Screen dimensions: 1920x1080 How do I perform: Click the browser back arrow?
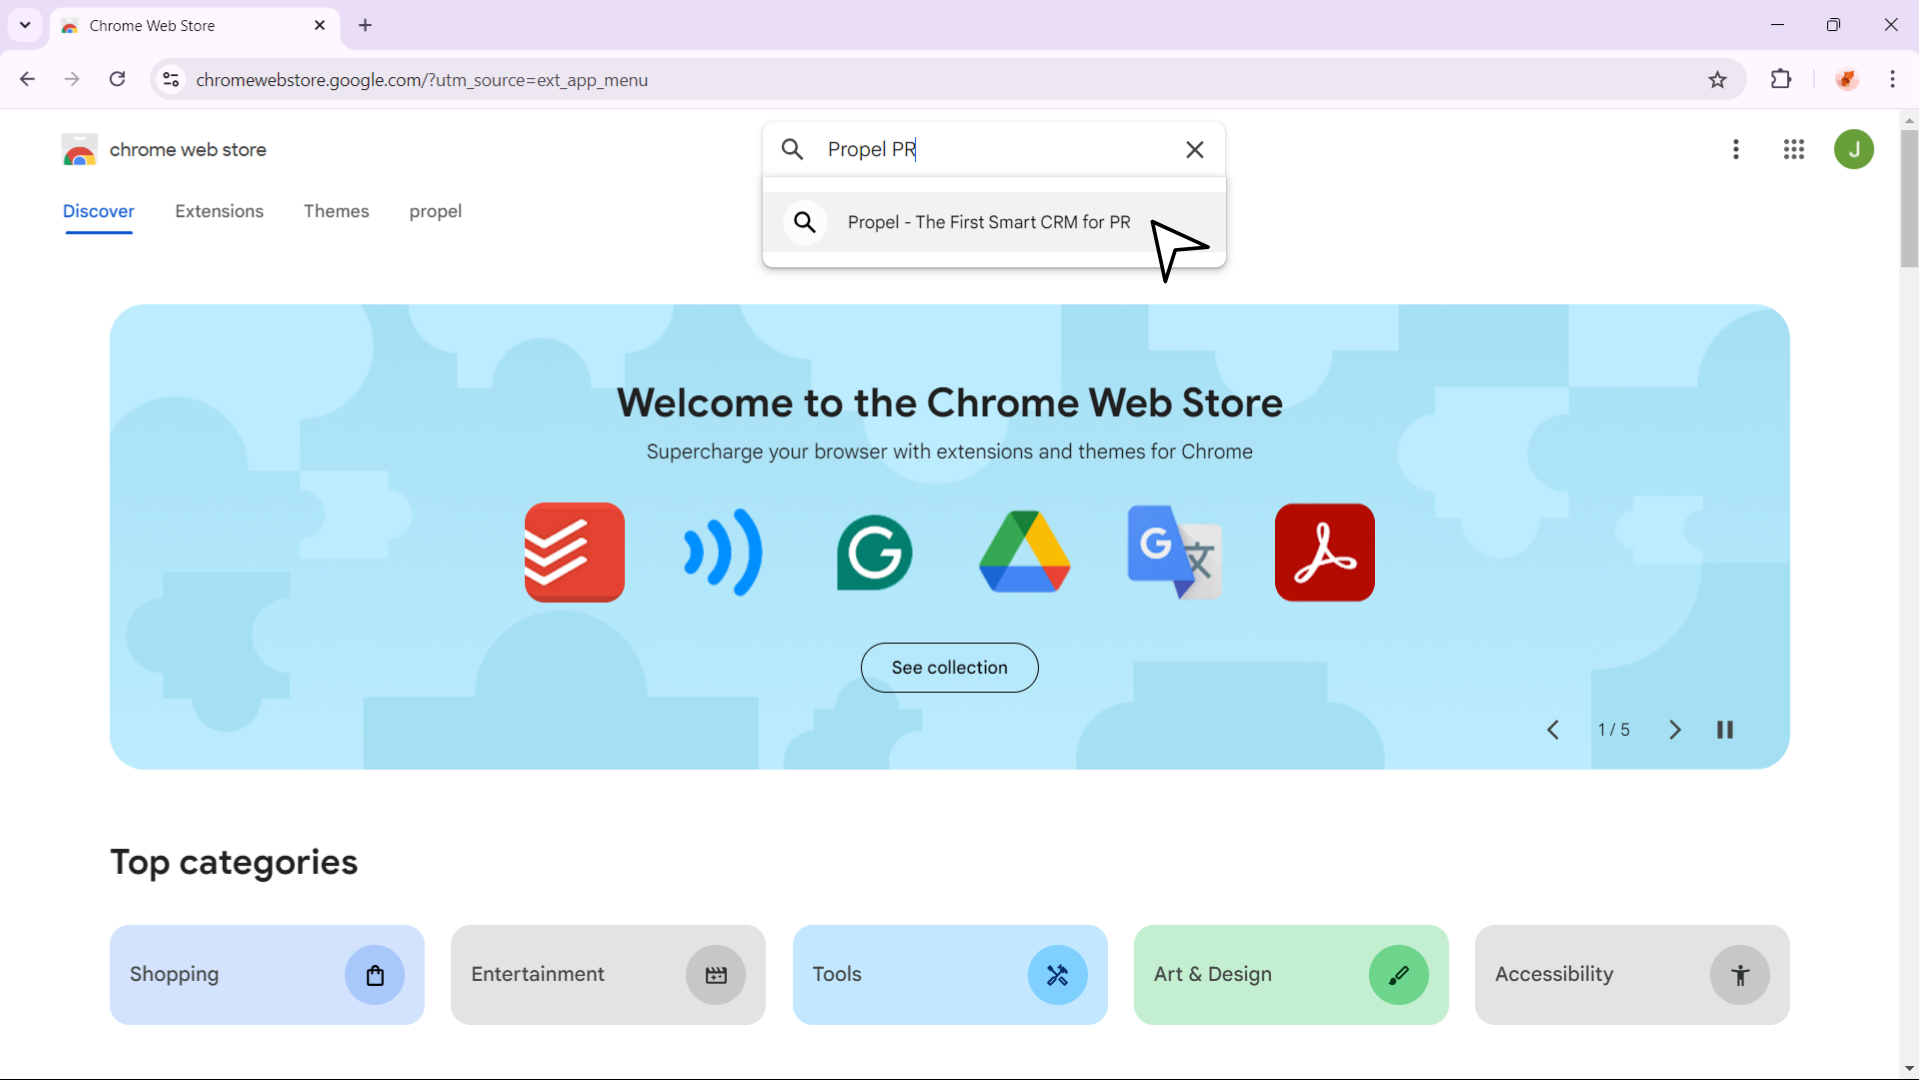click(27, 79)
